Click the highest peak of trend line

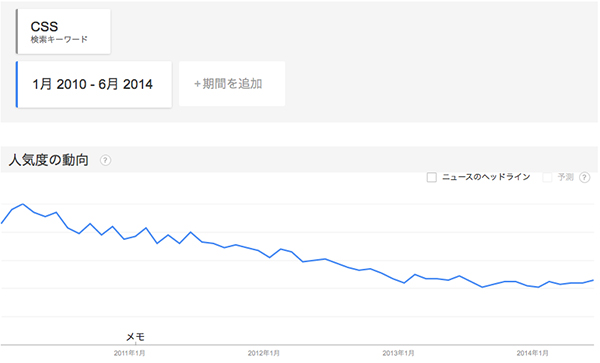click(23, 204)
